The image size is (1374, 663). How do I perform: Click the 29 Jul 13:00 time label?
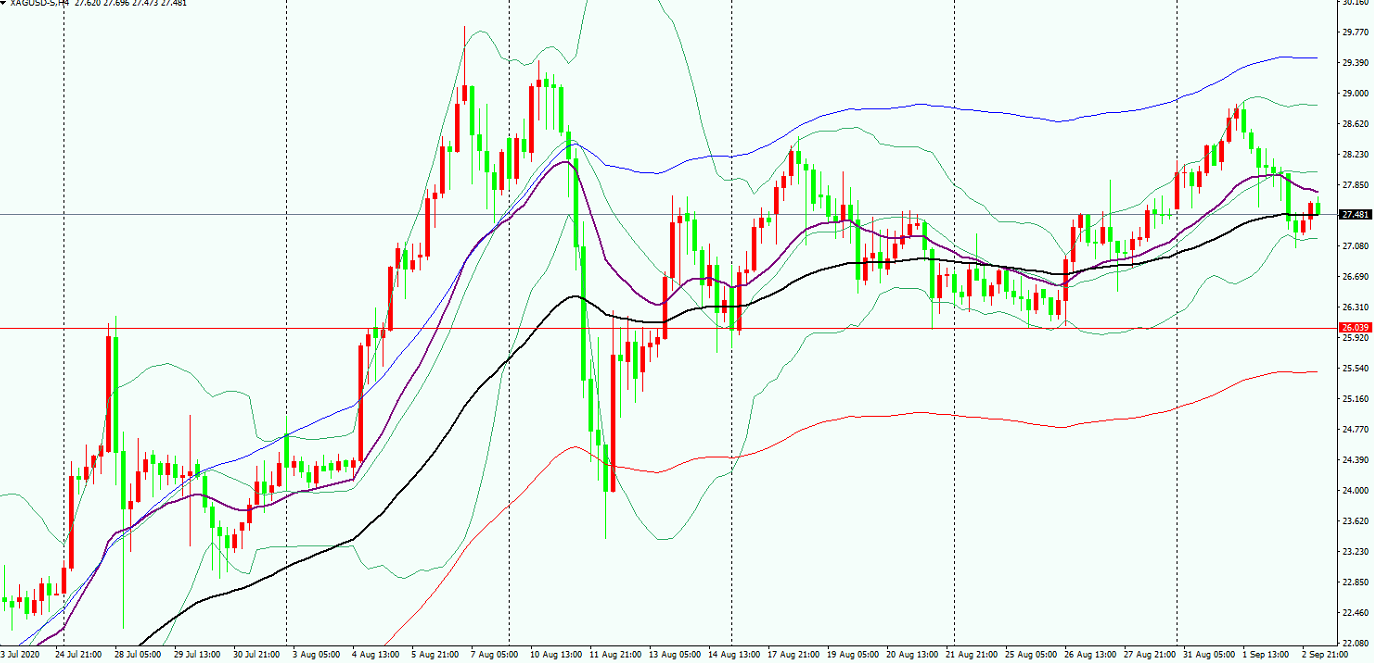tap(197, 655)
